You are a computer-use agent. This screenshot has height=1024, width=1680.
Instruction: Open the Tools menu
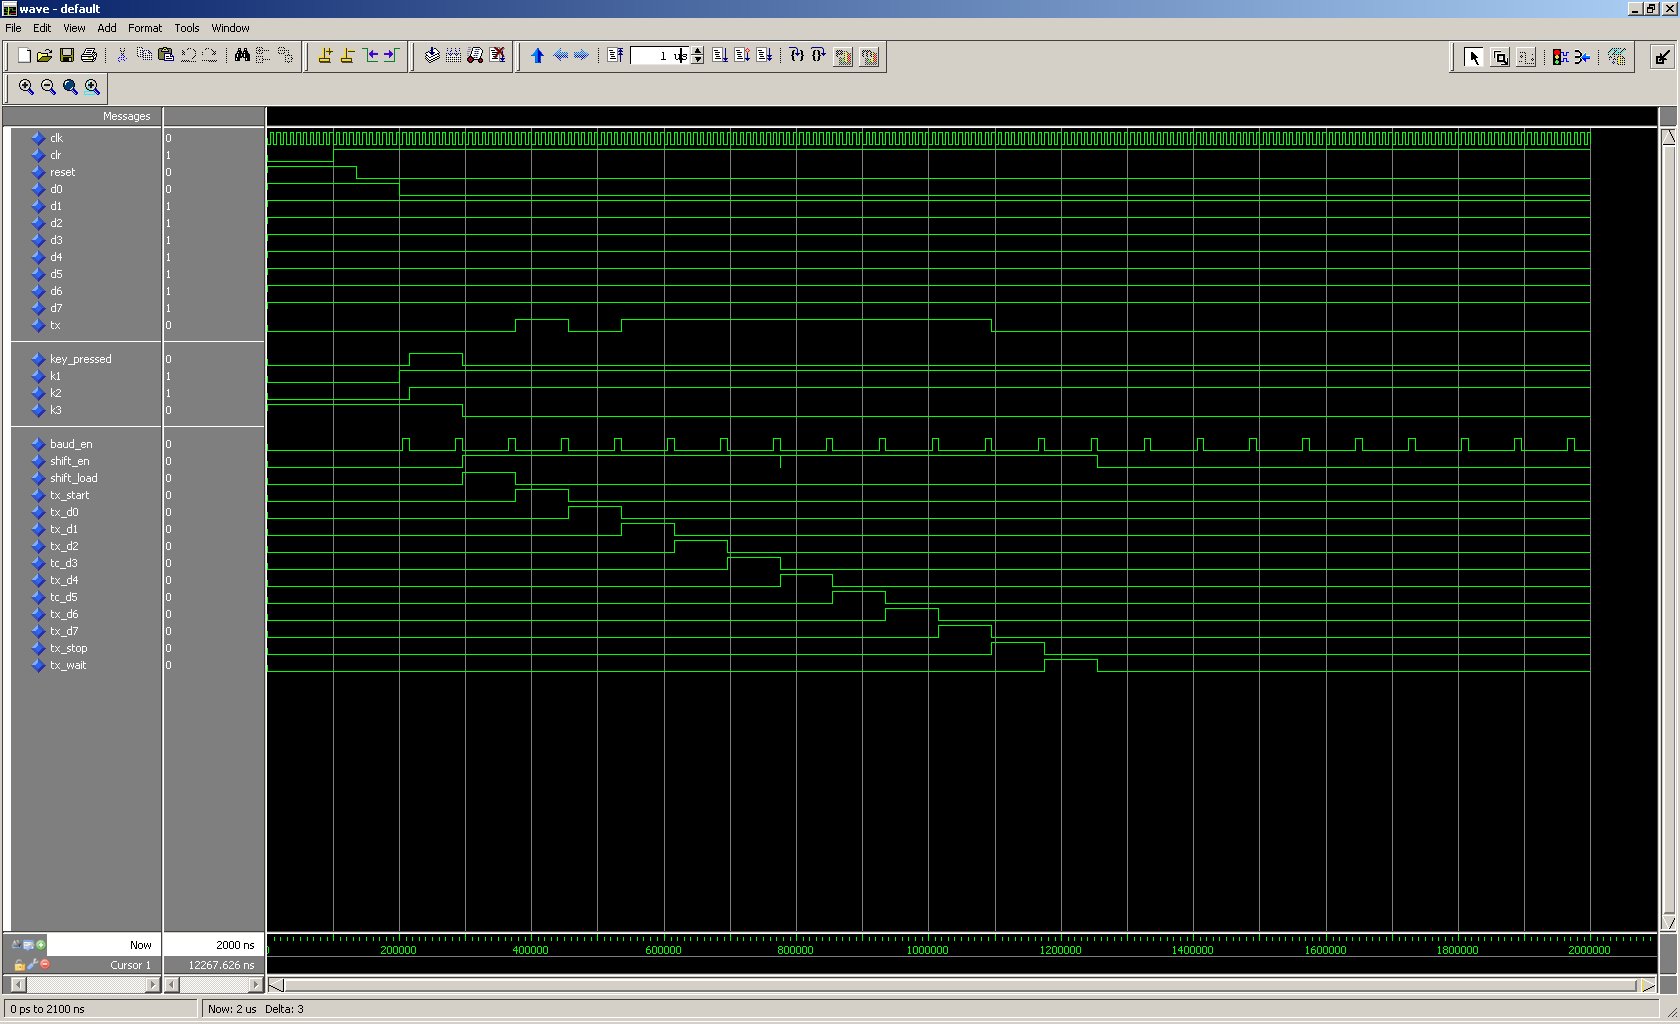pos(187,28)
